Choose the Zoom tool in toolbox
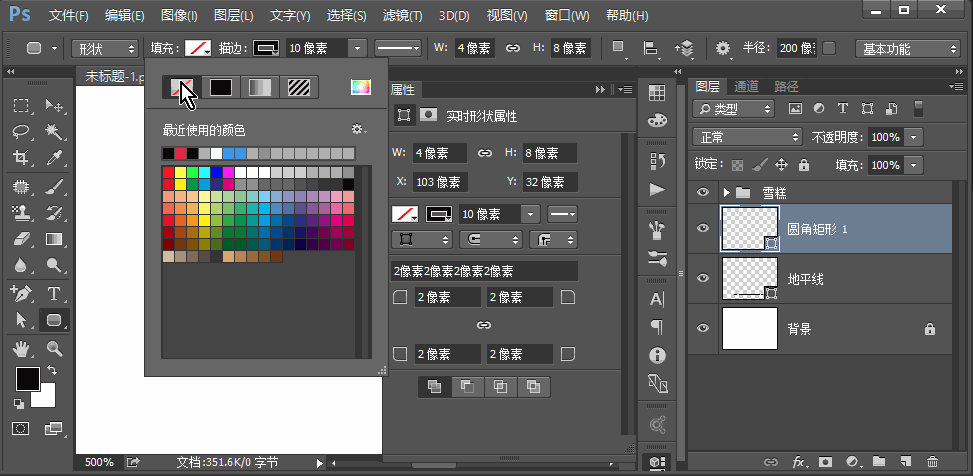The height and width of the screenshot is (476, 973). point(54,349)
